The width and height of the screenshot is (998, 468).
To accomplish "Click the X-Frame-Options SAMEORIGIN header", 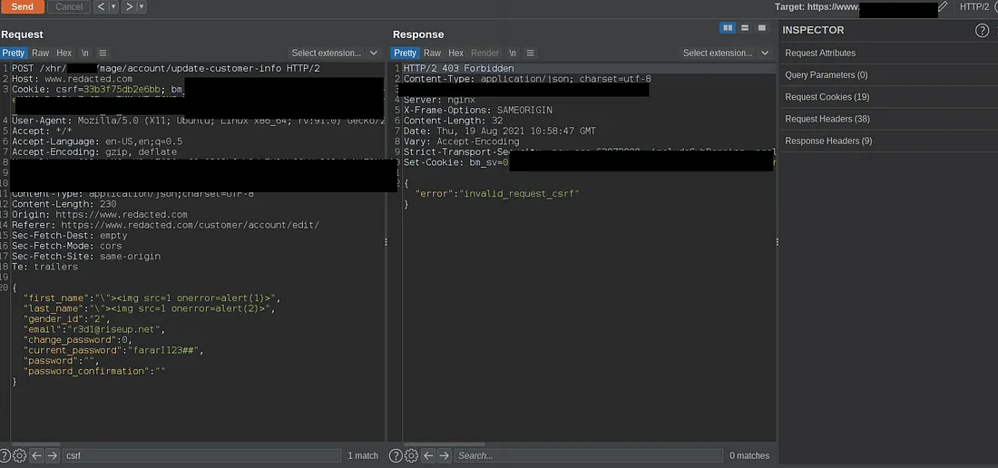I will [478, 110].
